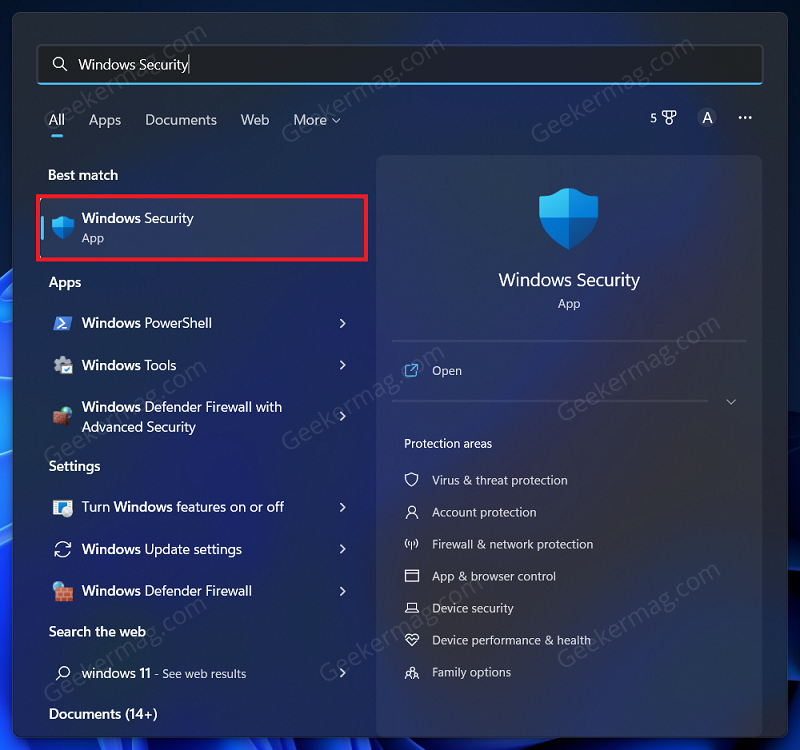Expand the Windows PowerShell result chevron
Image resolution: width=800 pixels, height=750 pixels.
click(343, 323)
